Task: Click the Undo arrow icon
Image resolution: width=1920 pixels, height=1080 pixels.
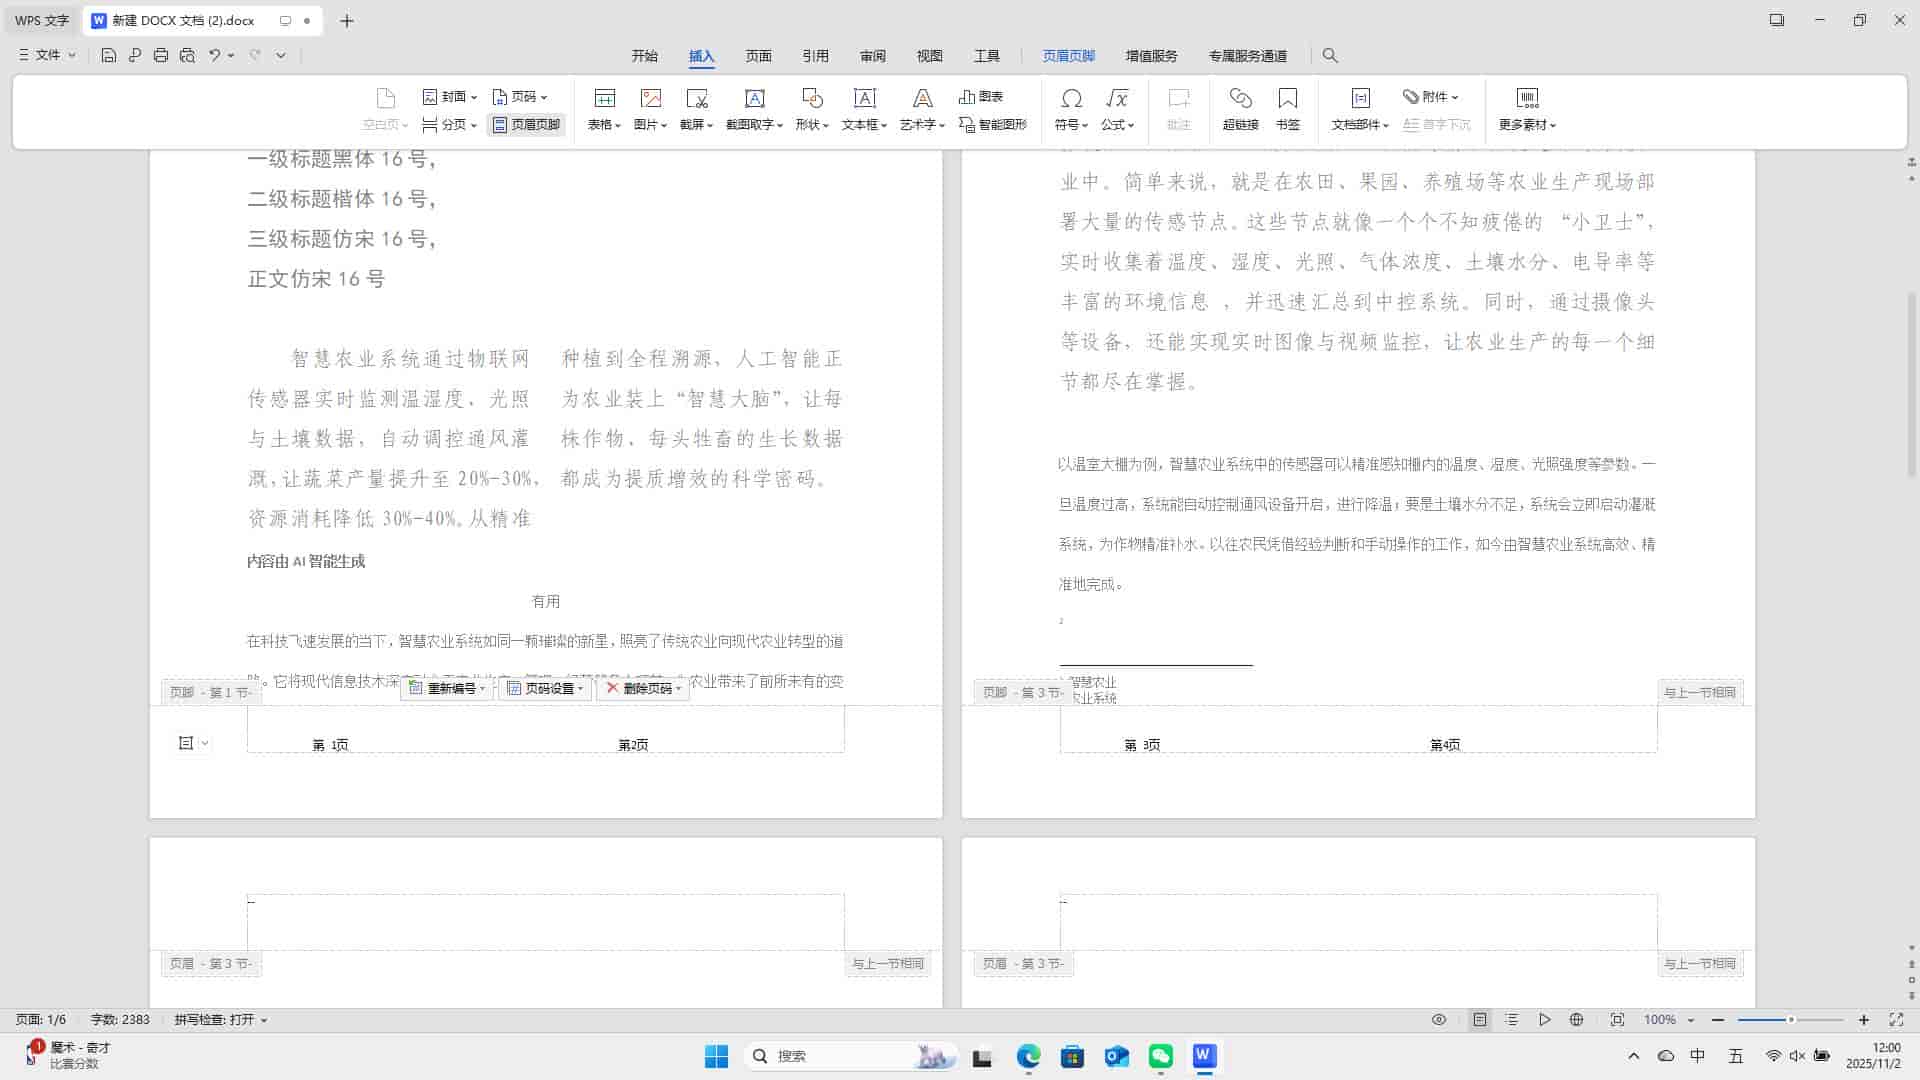Action: 214,55
